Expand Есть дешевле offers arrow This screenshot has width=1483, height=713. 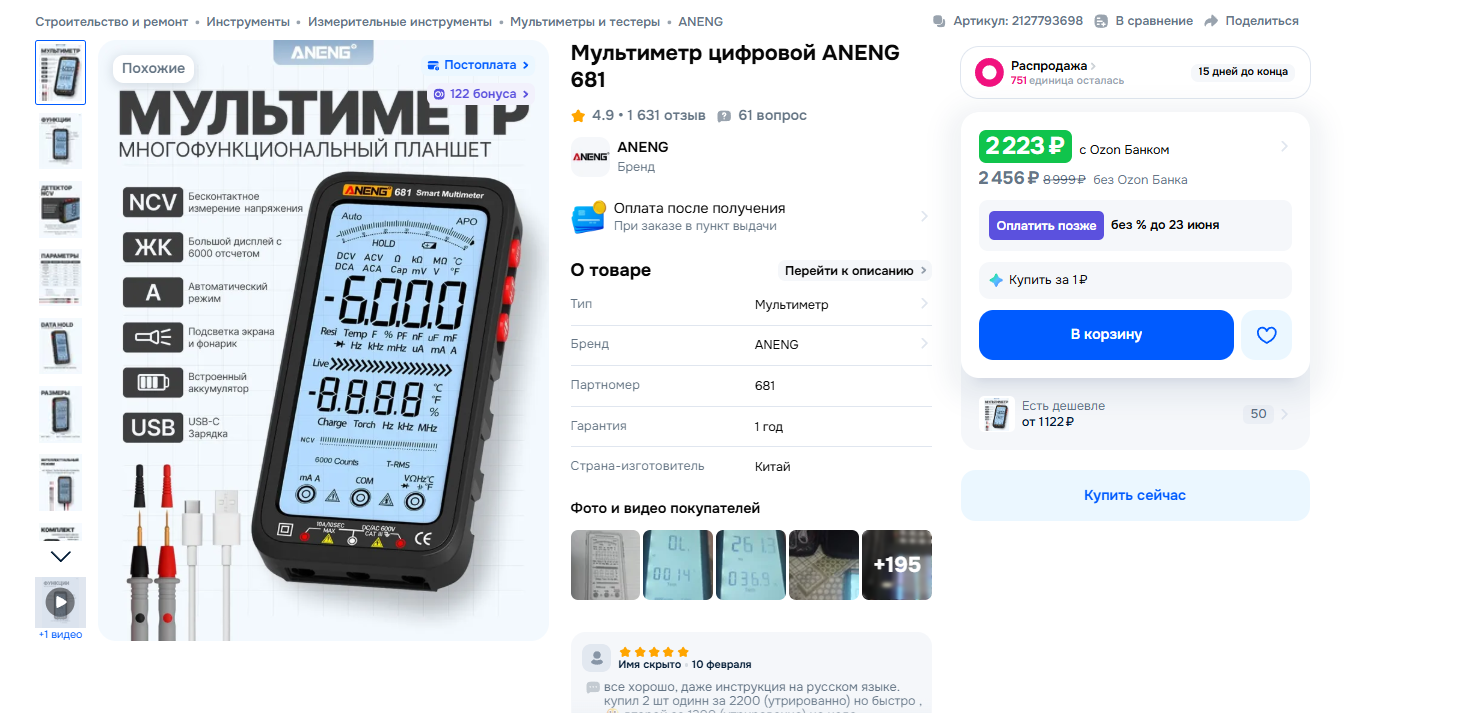click(1285, 414)
